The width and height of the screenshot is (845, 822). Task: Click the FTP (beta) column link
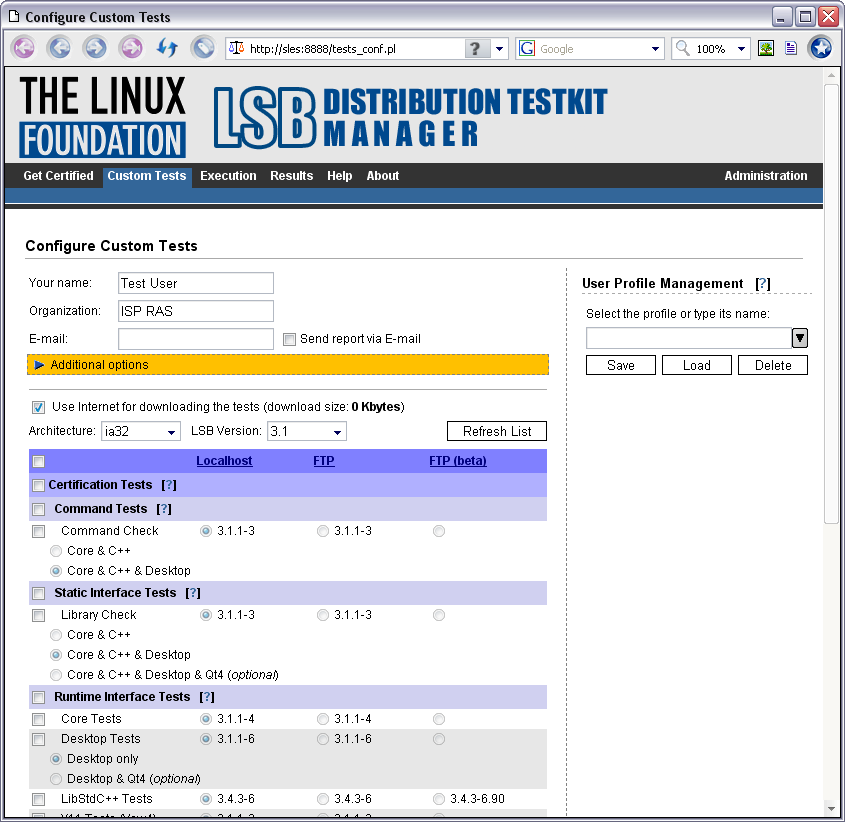458,461
